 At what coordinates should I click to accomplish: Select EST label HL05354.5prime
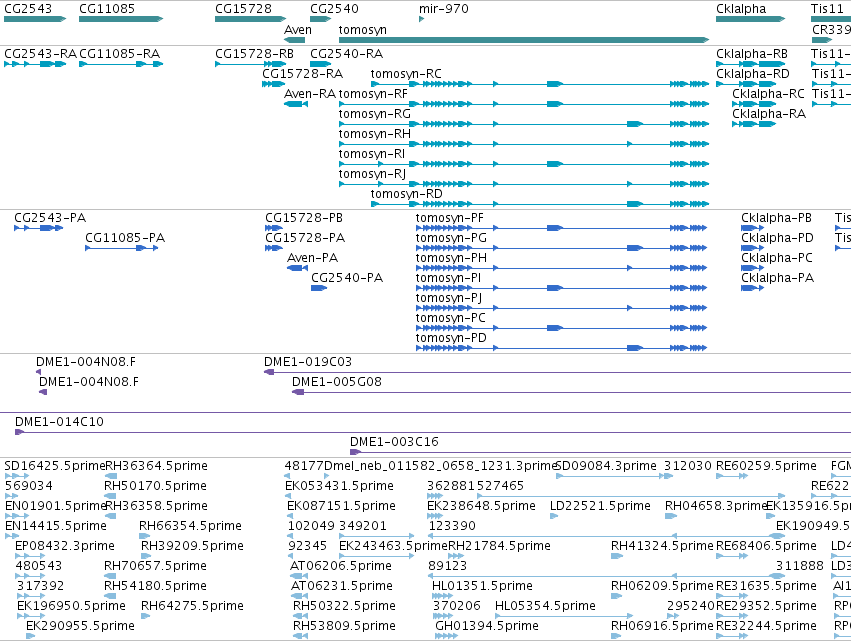[545, 606]
